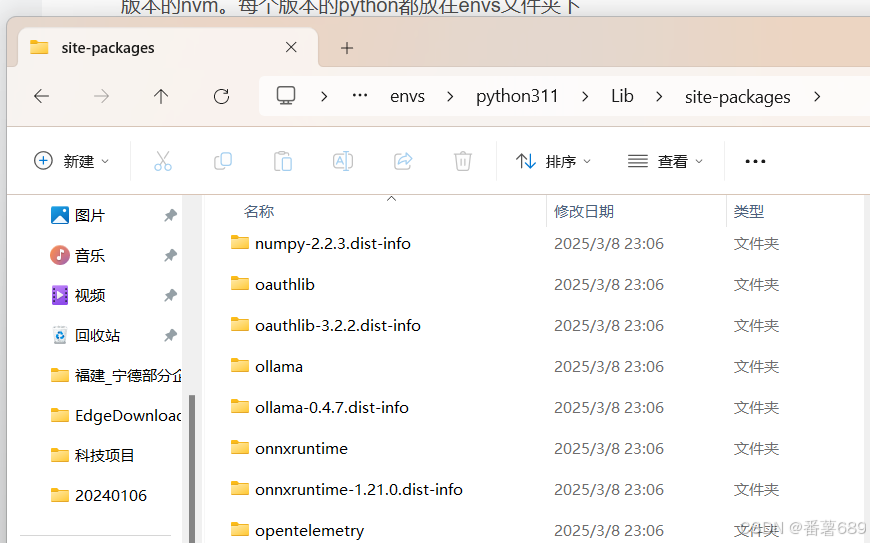The height and width of the screenshot is (543, 870).
Task: Open the See more options ellipsis in toolbar
Action: click(x=755, y=161)
